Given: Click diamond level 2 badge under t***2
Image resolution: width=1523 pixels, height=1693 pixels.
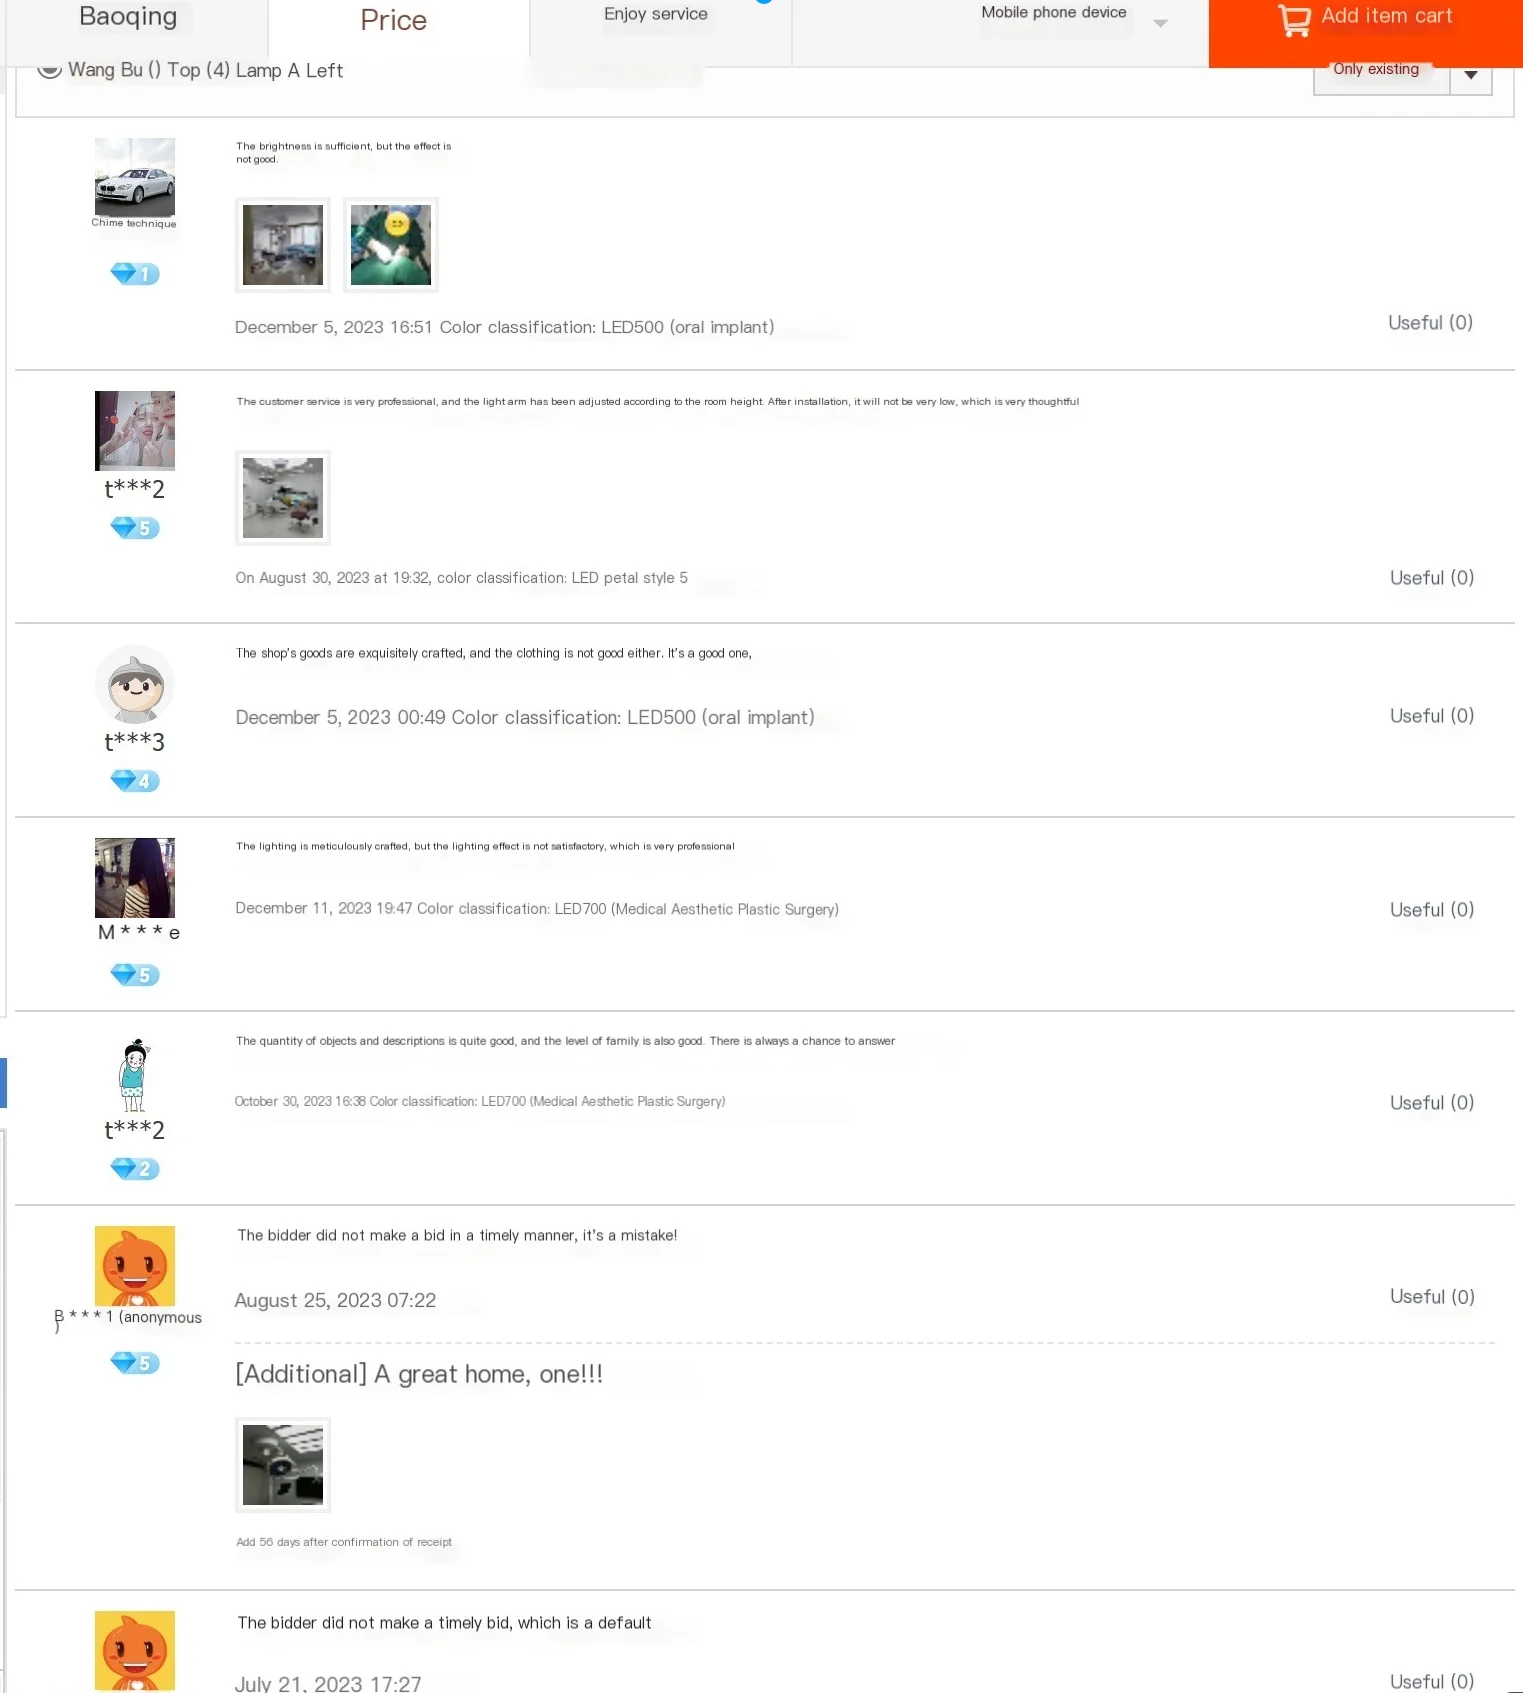Looking at the screenshot, I should [x=135, y=1169].
